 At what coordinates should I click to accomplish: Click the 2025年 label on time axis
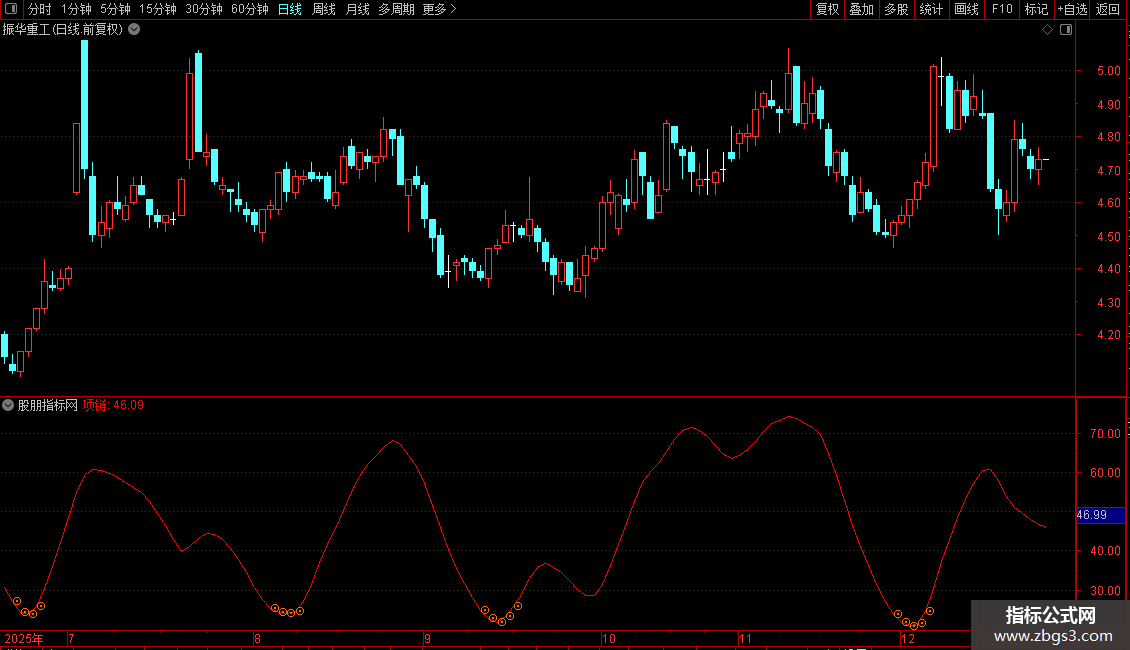[24, 638]
